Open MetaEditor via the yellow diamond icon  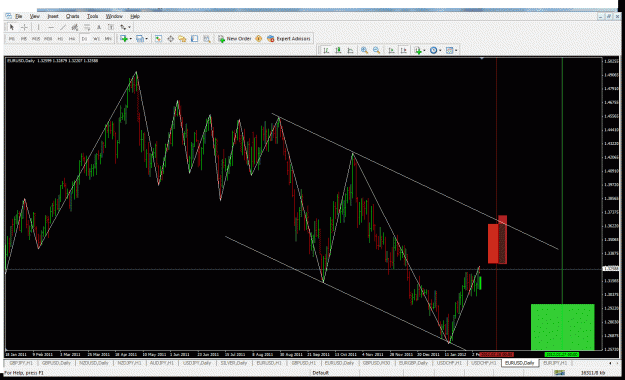point(258,39)
